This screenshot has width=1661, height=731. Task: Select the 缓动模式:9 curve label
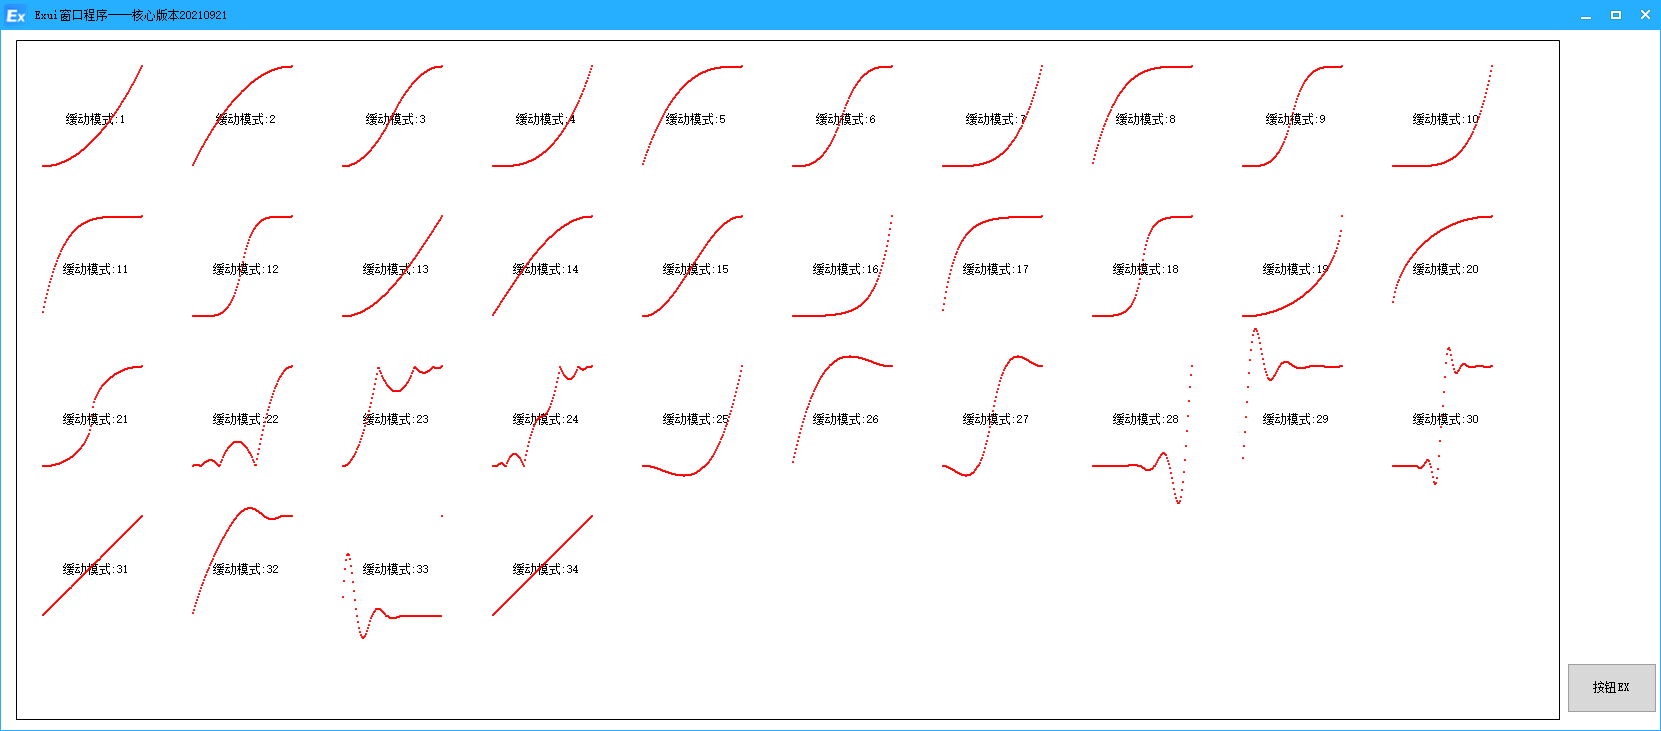(1296, 119)
